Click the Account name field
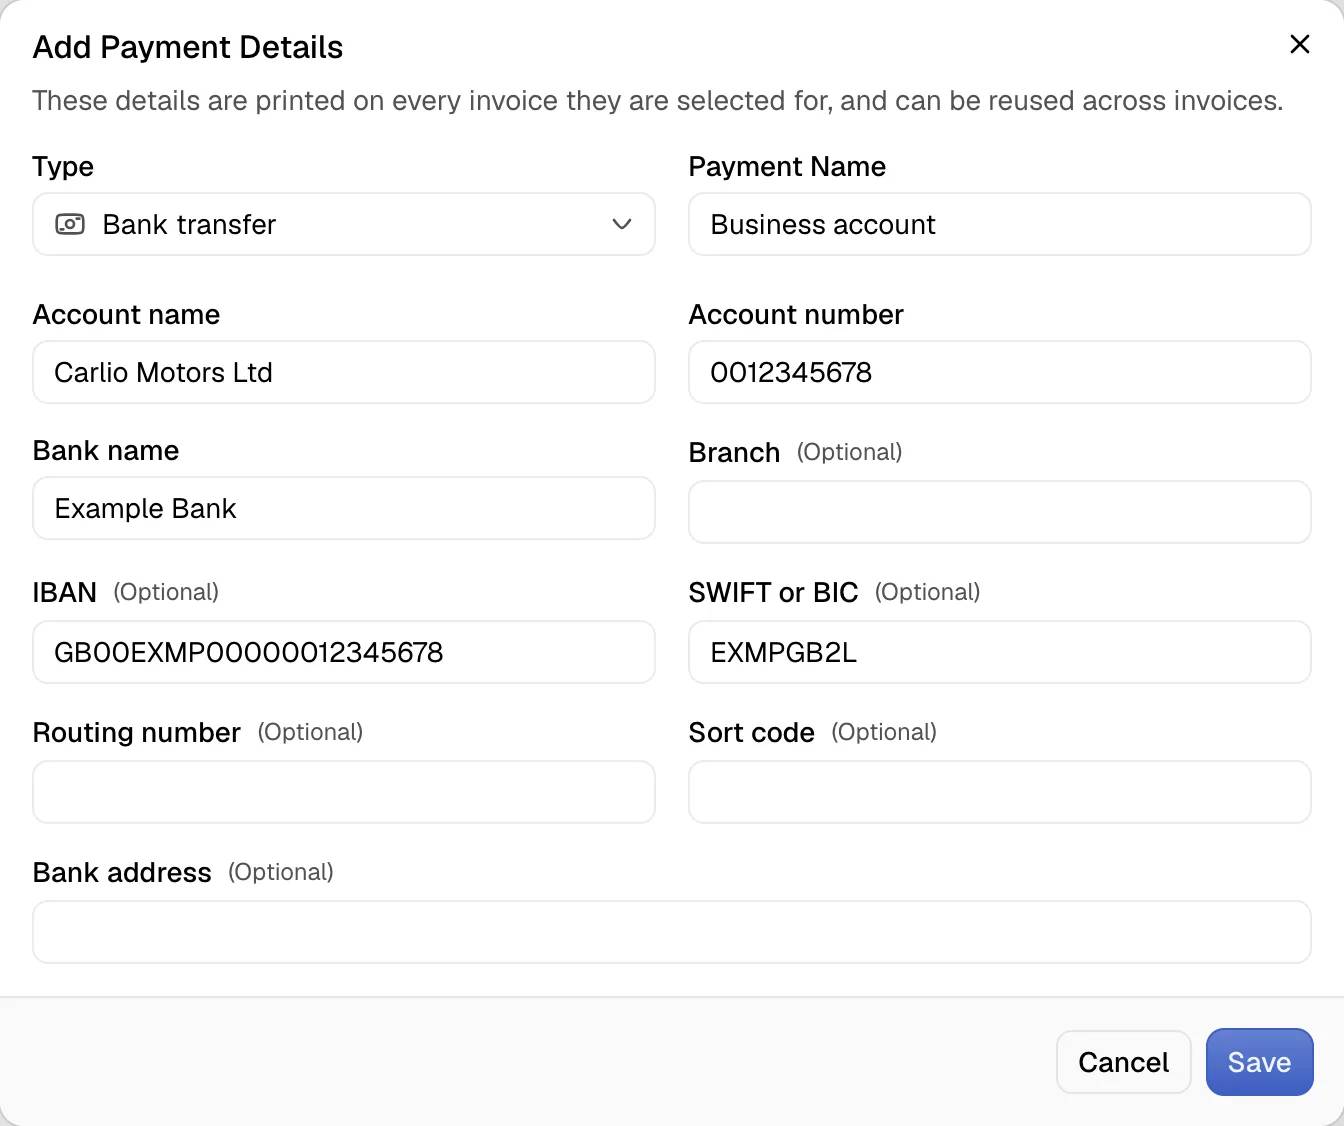This screenshot has width=1344, height=1126. click(344, 372)
